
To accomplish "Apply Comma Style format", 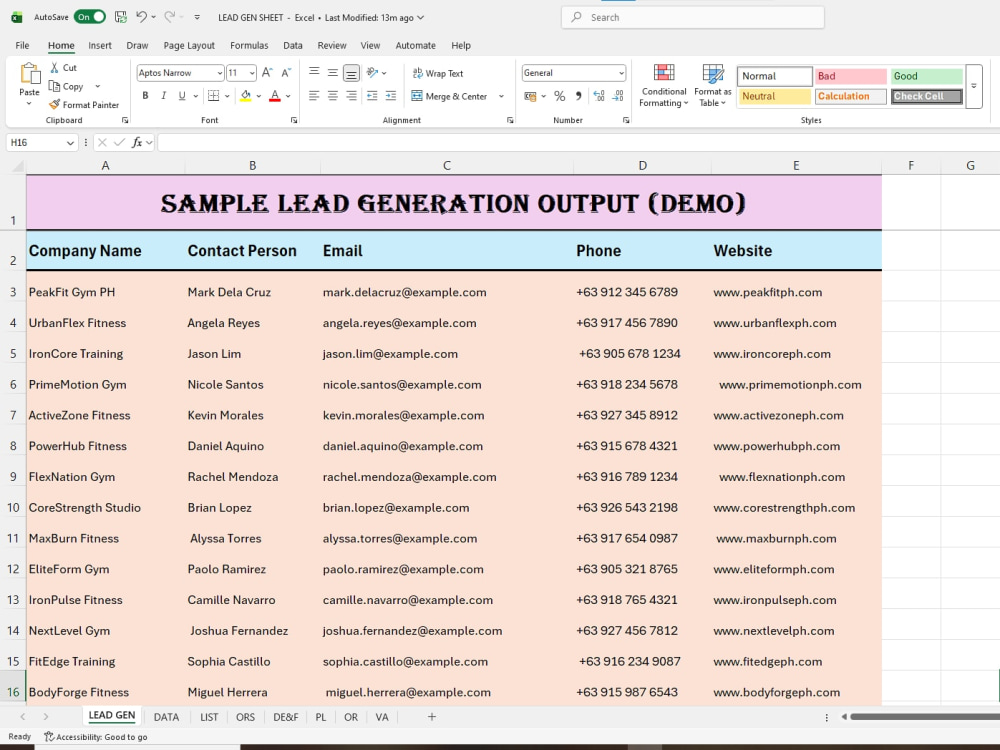I will (x=578, y=96).
